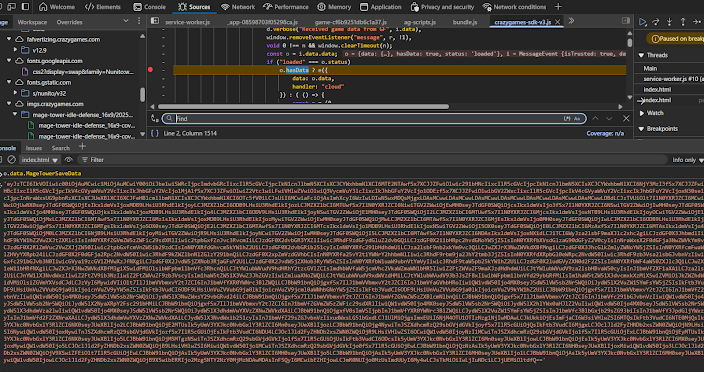Expand the Watch section
704x372 pixels.
641,113
